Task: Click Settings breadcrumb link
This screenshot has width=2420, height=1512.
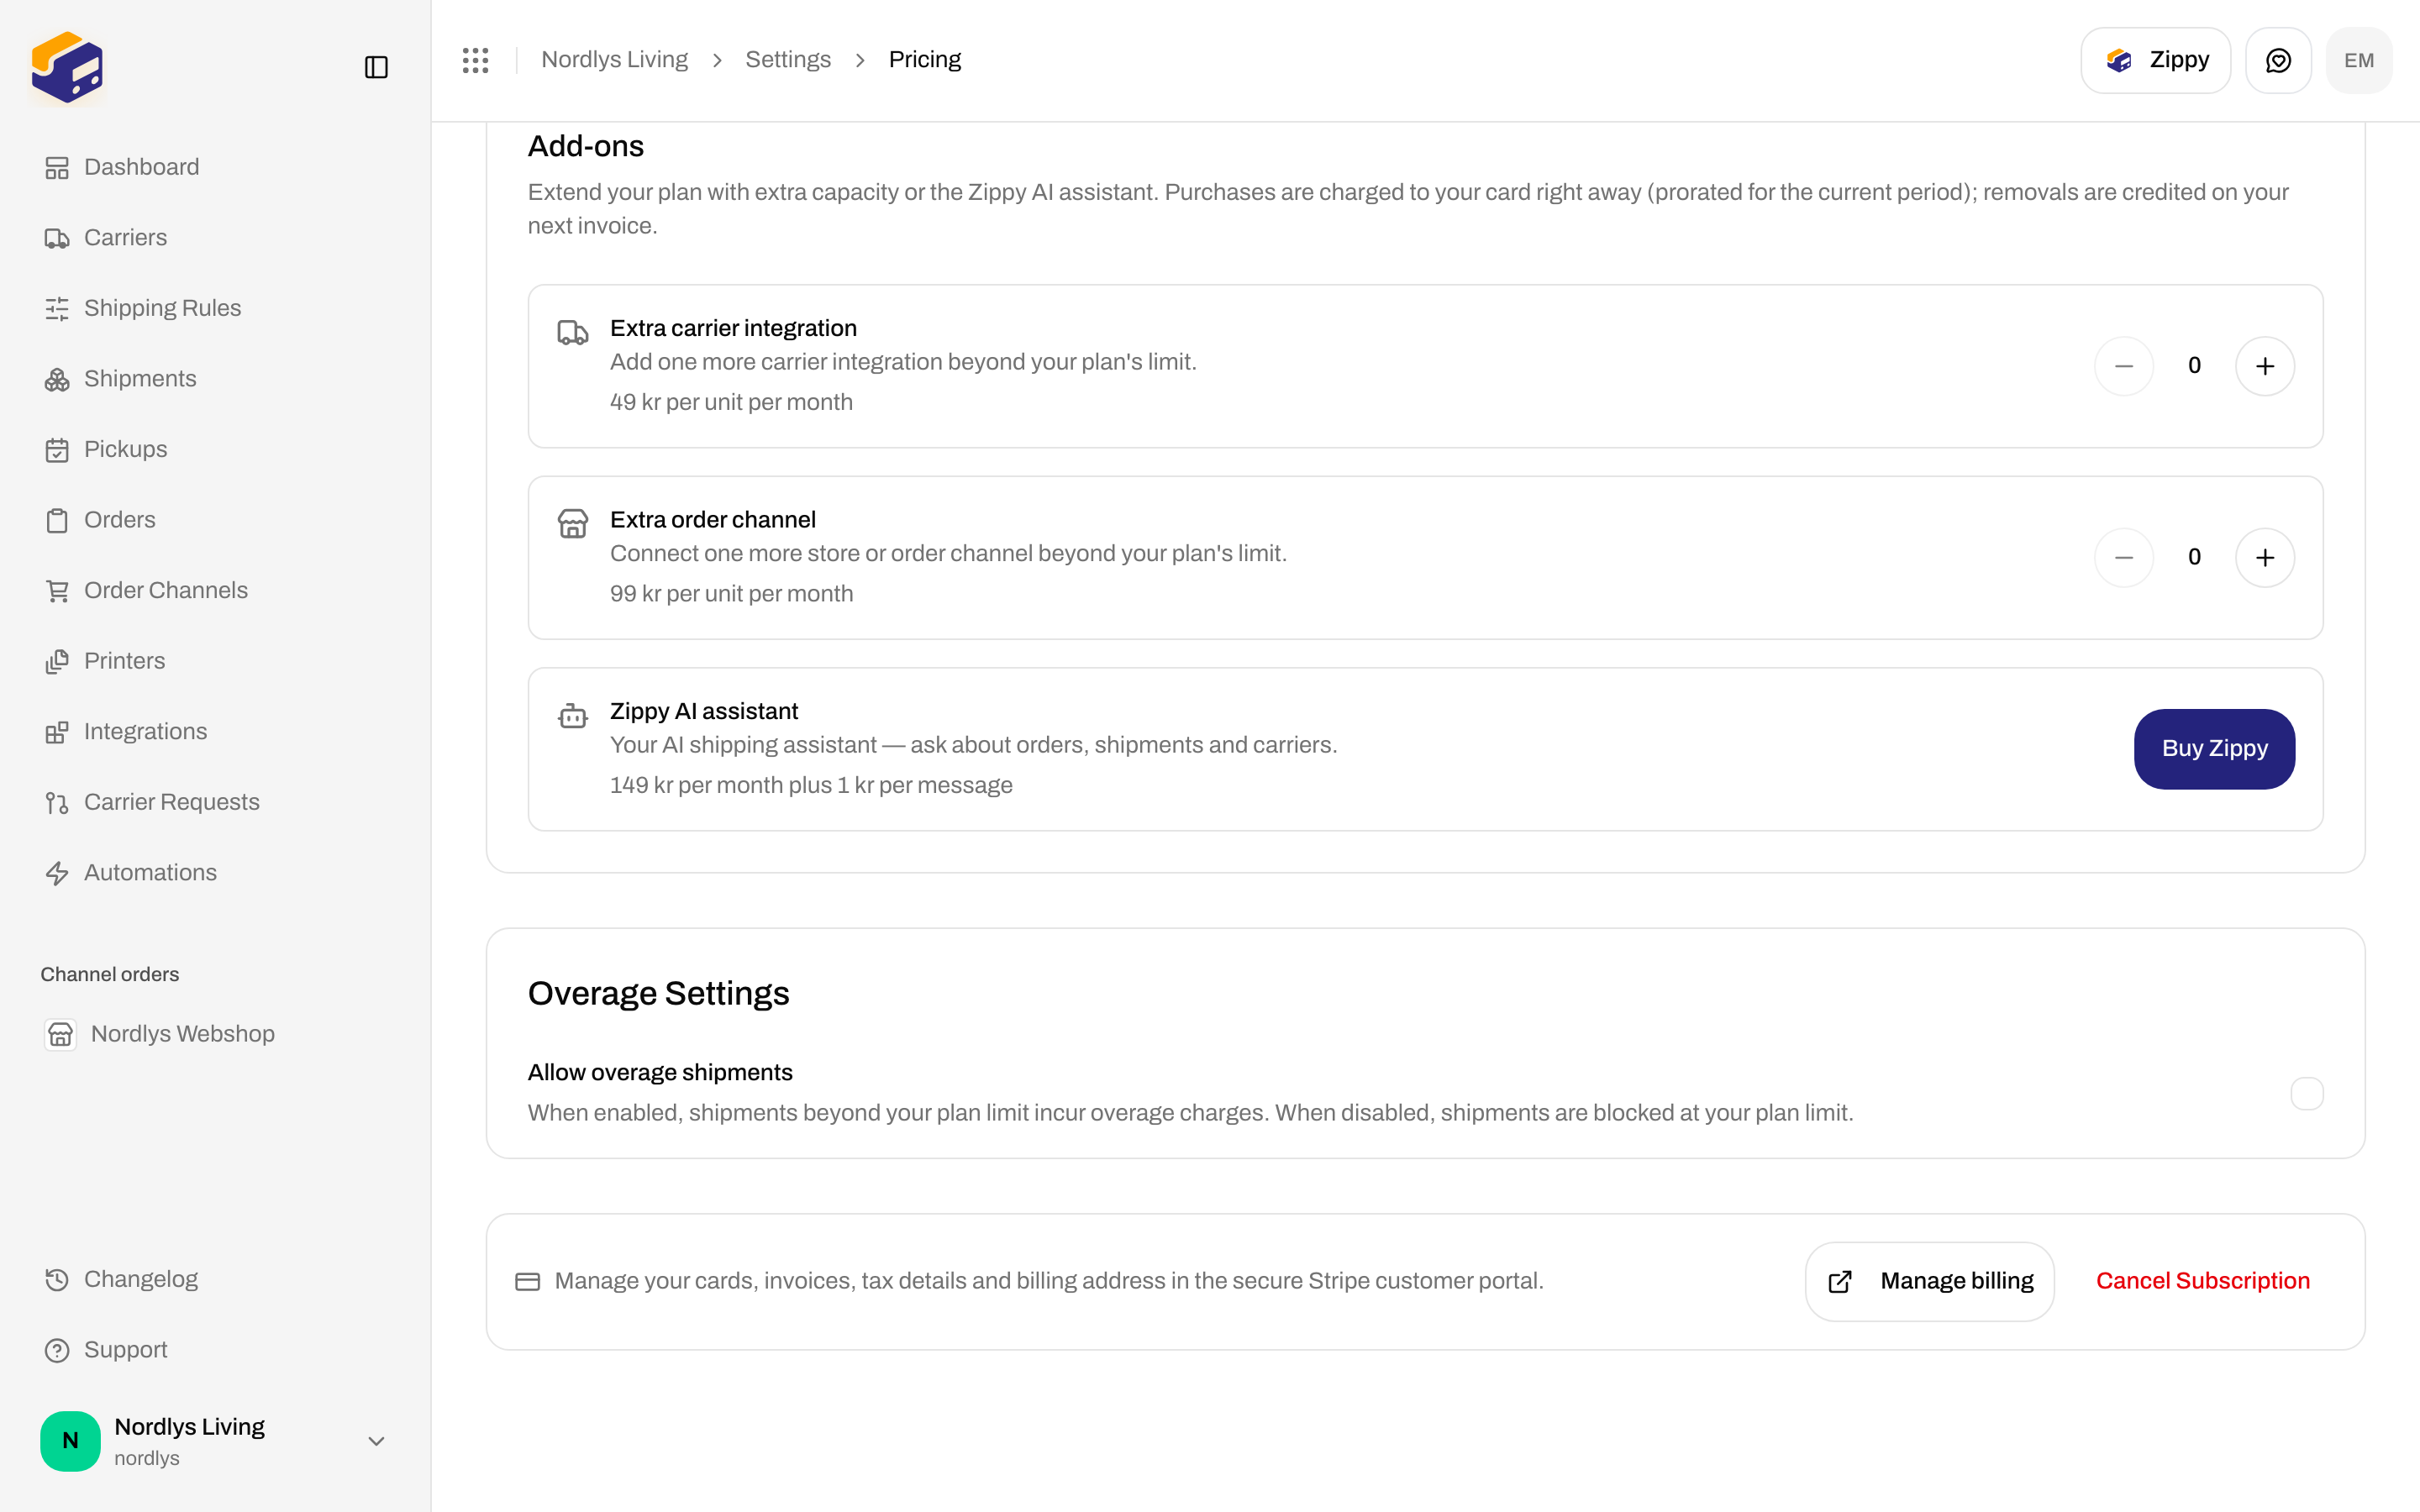Action: [x=788, y=60]
